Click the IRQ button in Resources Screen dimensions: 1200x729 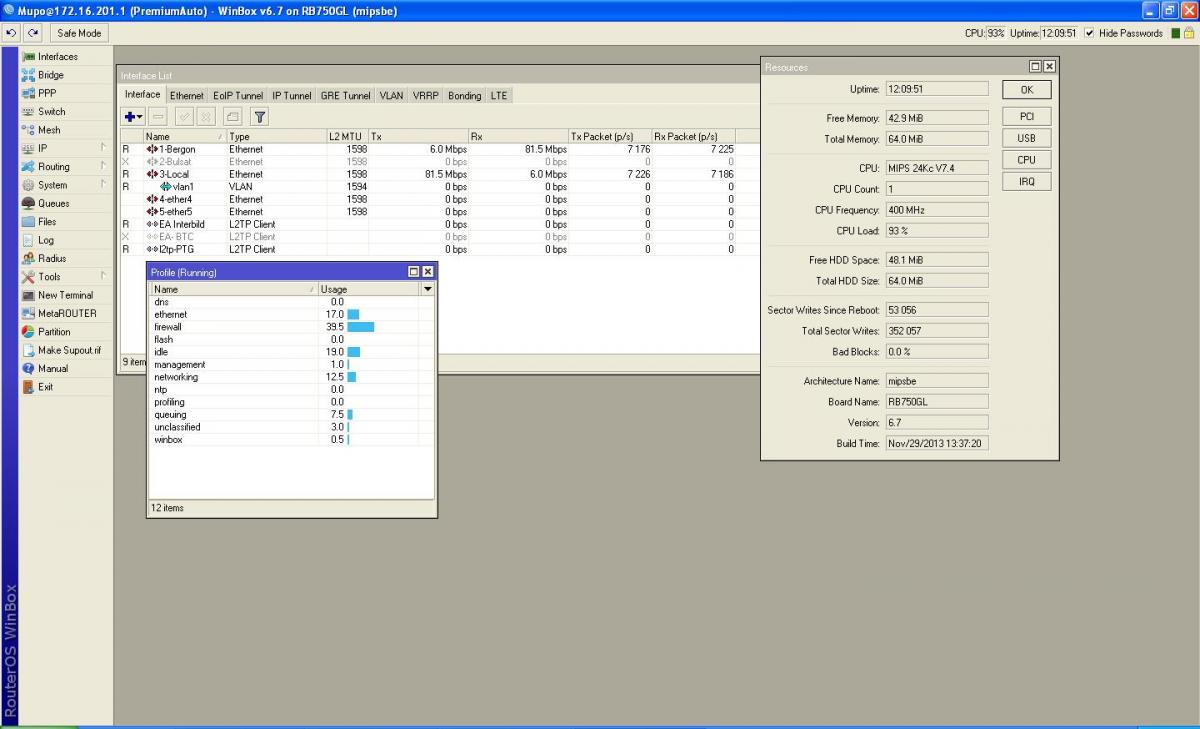pos(1027,182)
